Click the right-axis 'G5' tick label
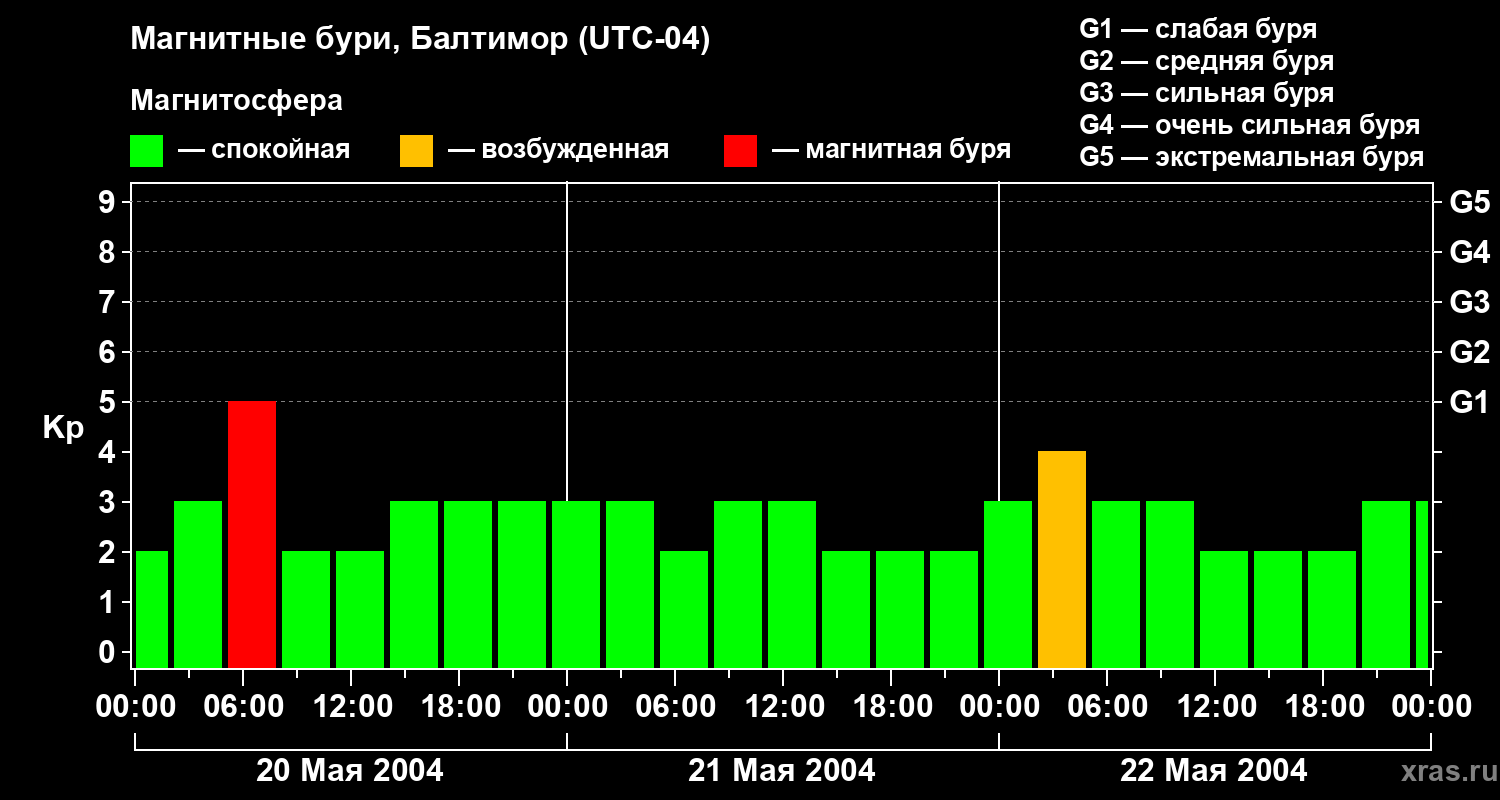Viewport: 1500px width, 800px height. point(1469,202)
